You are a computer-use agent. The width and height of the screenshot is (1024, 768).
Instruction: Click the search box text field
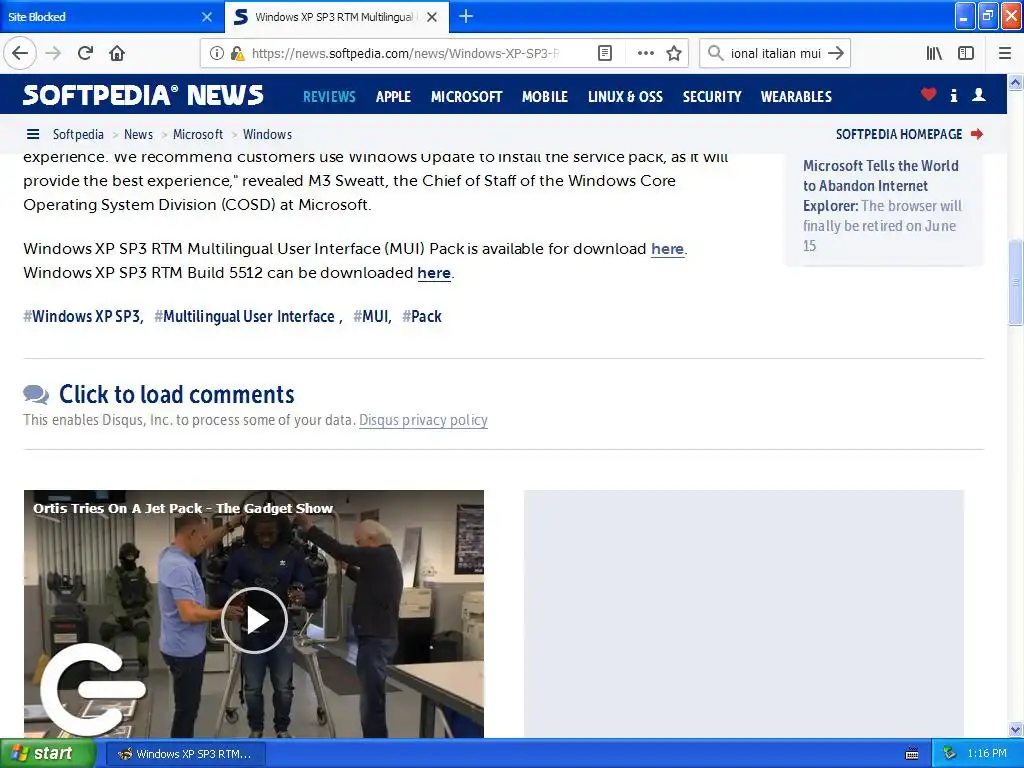click(x=776, y=54)
